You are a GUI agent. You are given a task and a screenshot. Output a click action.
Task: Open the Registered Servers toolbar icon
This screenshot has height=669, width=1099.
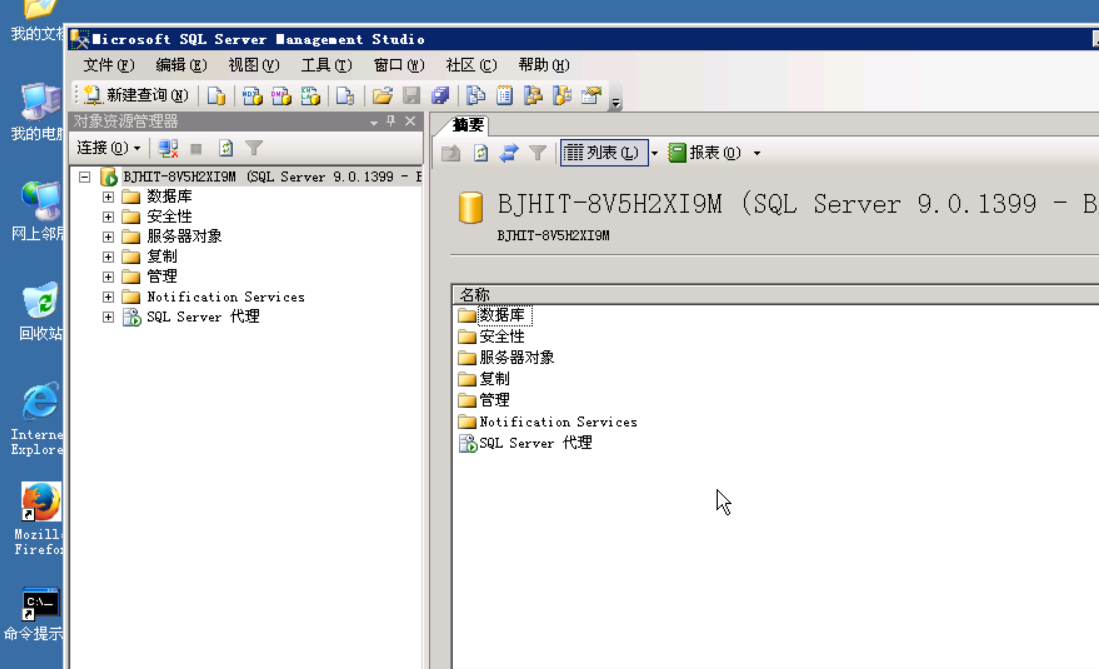[x=476, y=95]
